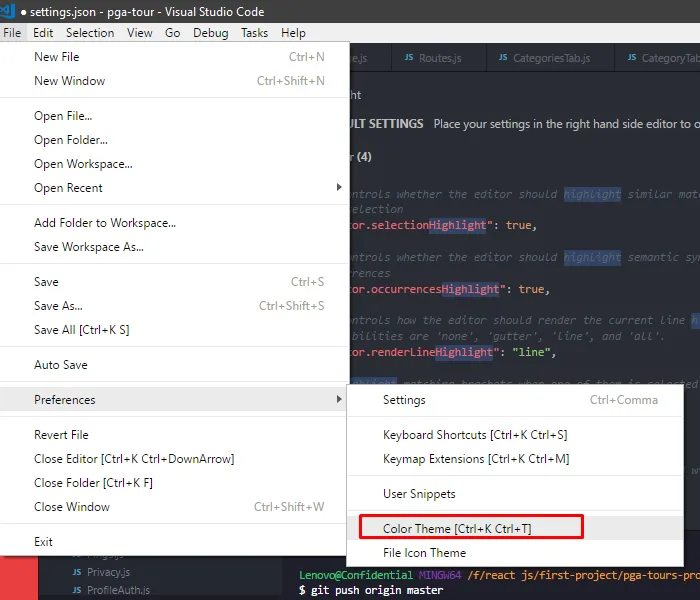700x600 pixels.
Task: Switch to the Routes.js editor tab
Action: 439,58
